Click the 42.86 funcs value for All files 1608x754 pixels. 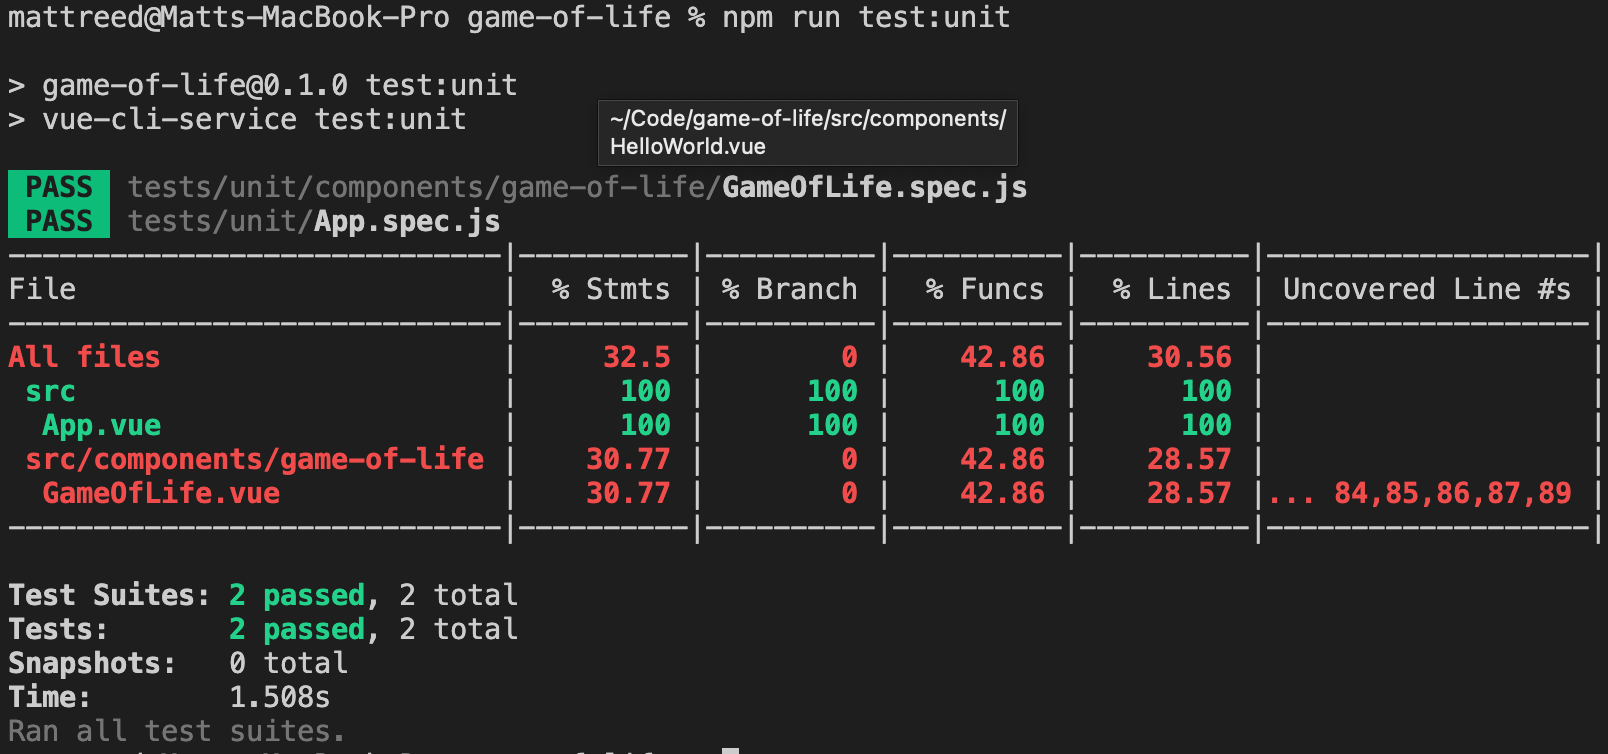tap(1002, 357)
